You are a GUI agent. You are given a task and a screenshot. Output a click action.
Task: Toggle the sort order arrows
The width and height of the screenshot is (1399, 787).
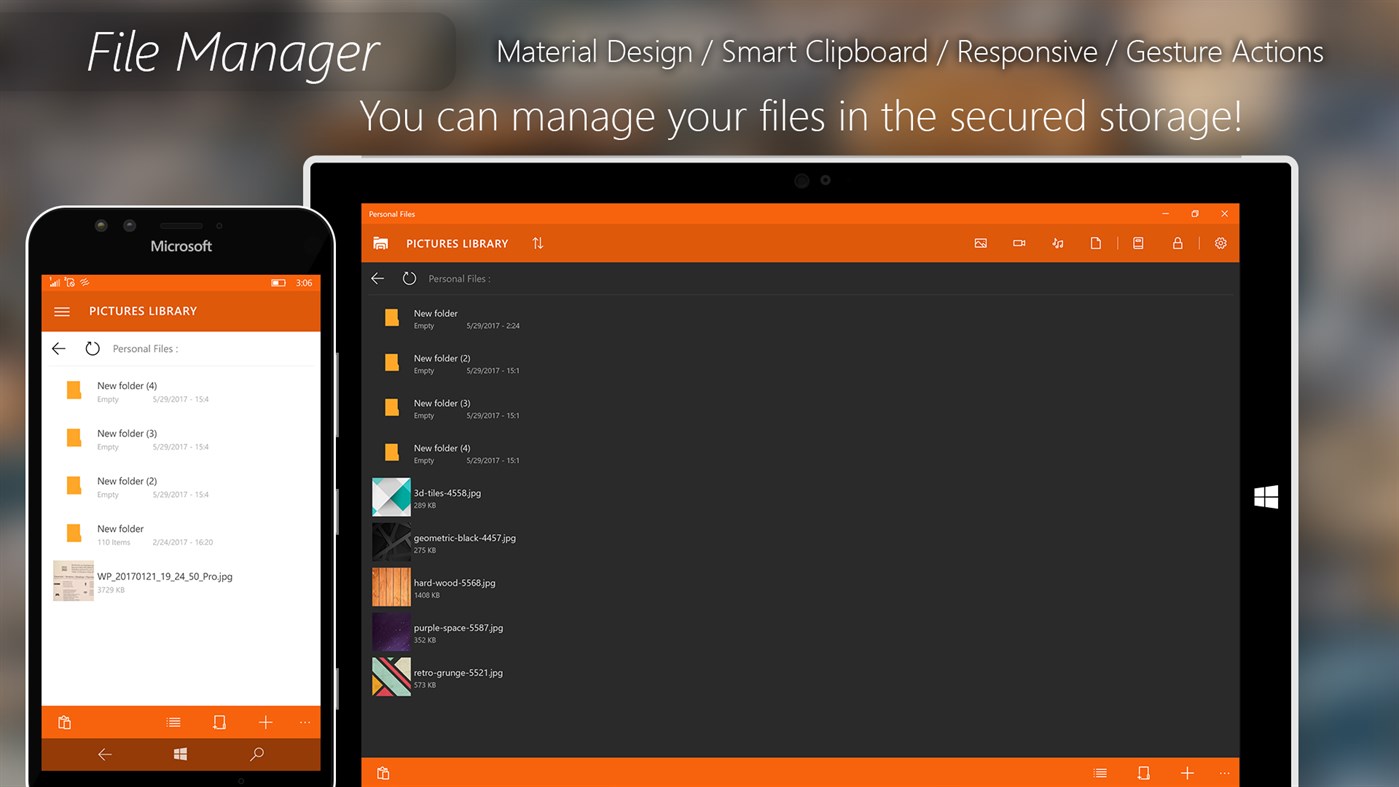click(x=537, y=243)
